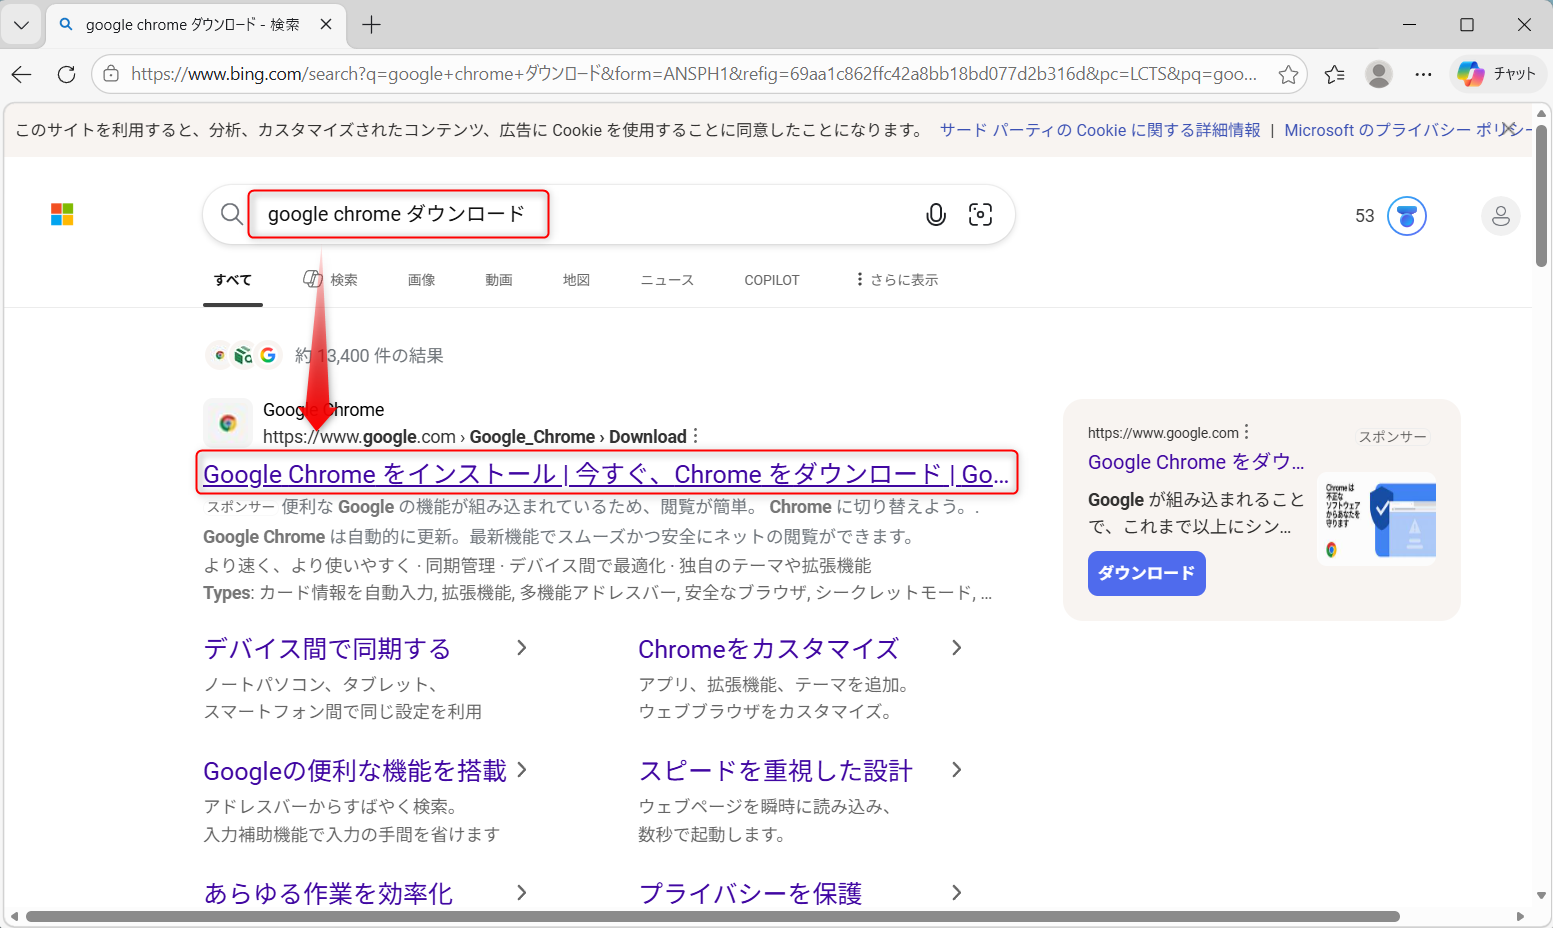Reload the current page

(67, 74)
